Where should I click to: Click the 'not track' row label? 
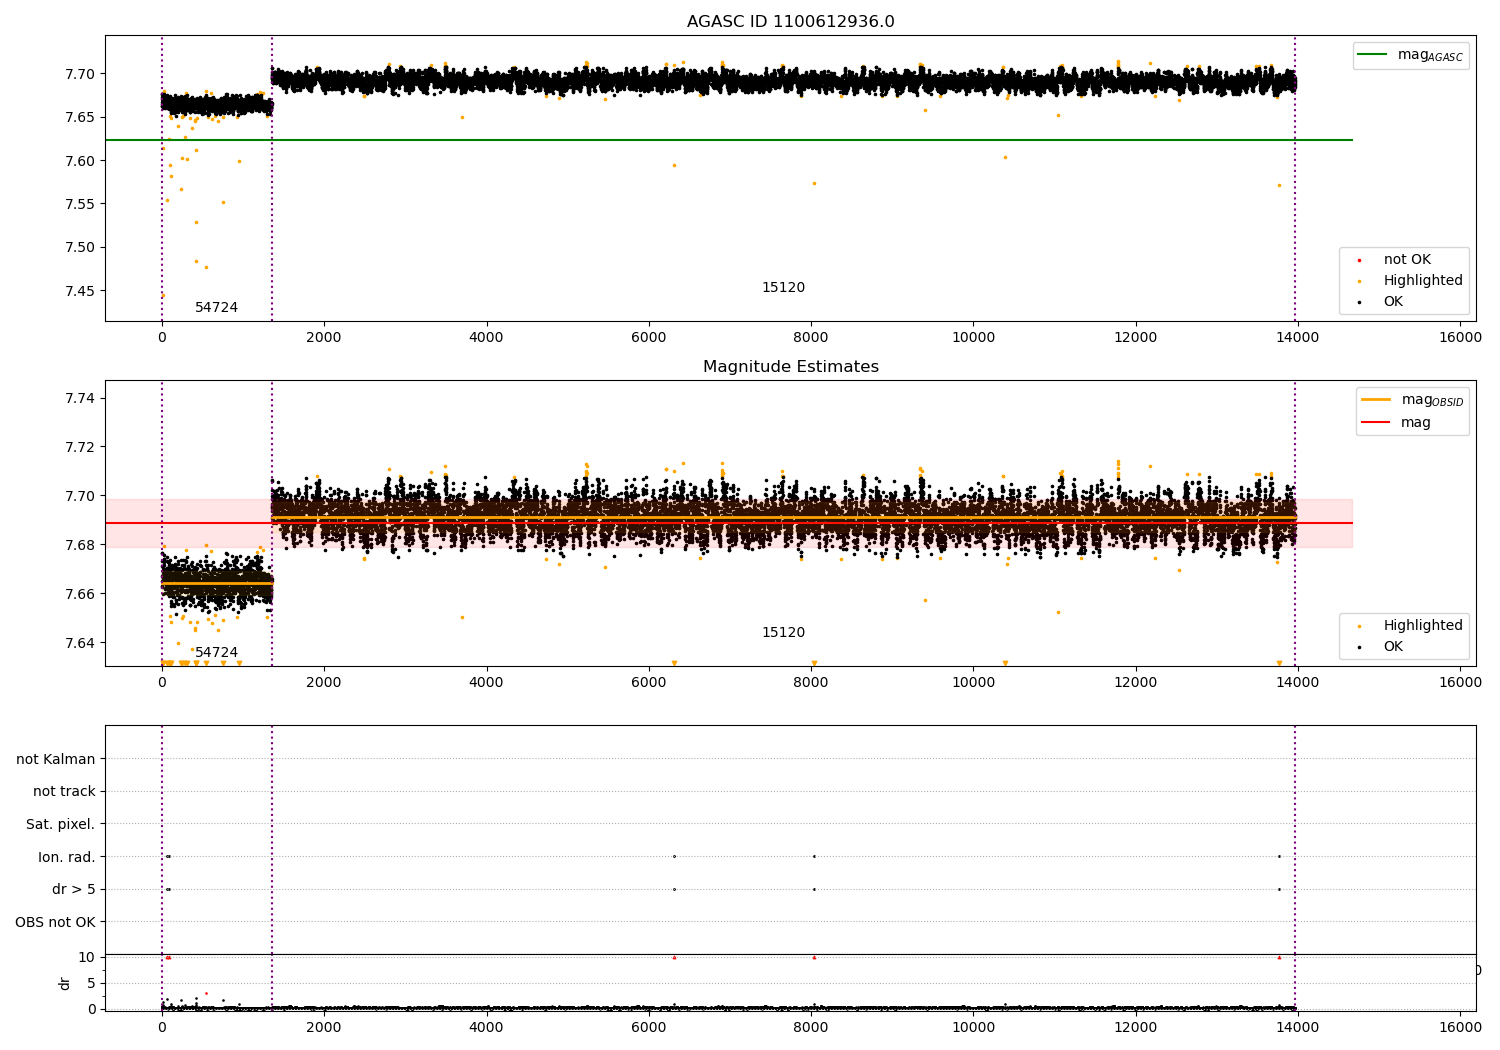point(64,792)
